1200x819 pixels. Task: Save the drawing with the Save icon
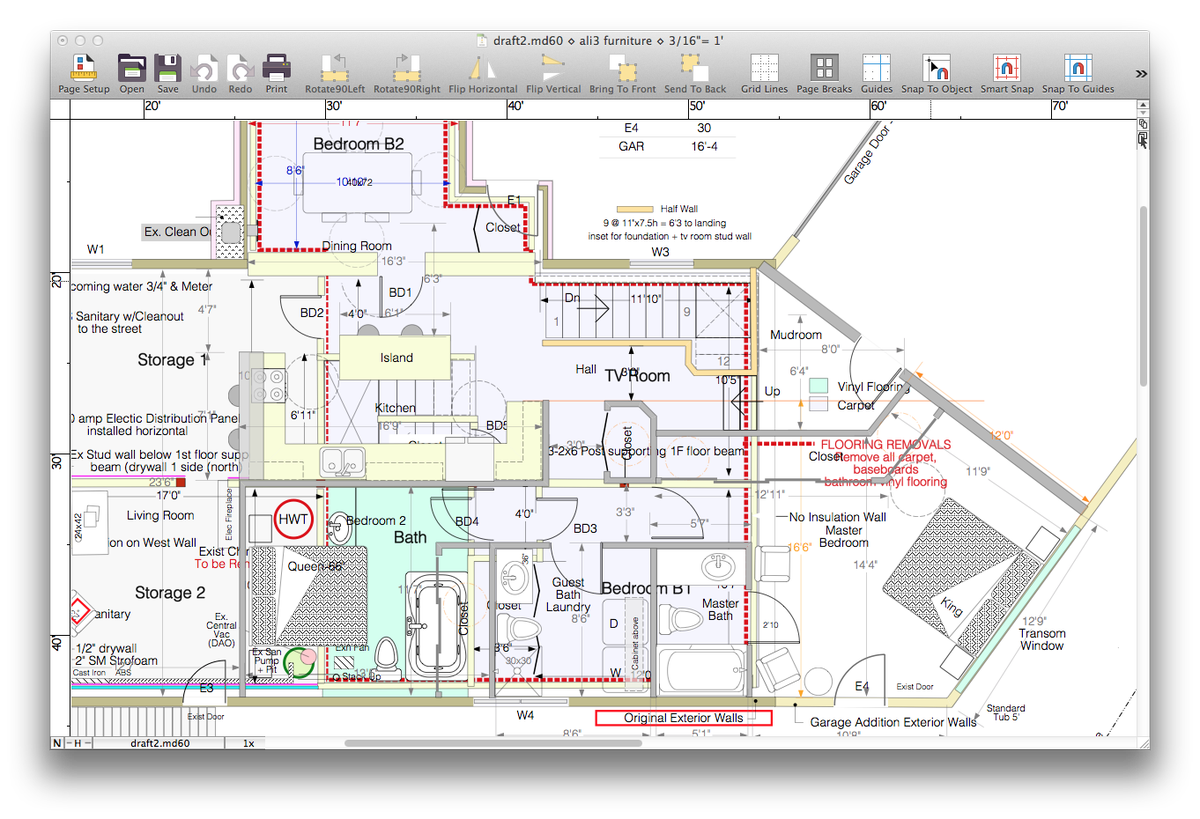[x=167, y=74]
